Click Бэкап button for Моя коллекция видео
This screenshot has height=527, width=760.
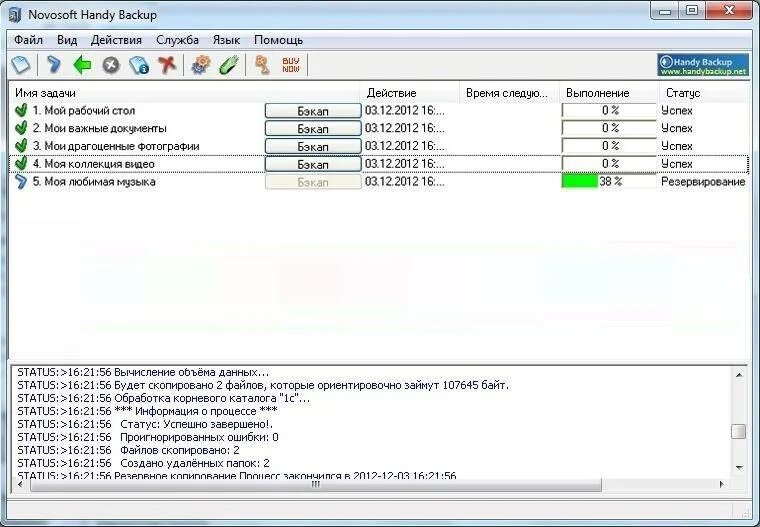(313, 164)
